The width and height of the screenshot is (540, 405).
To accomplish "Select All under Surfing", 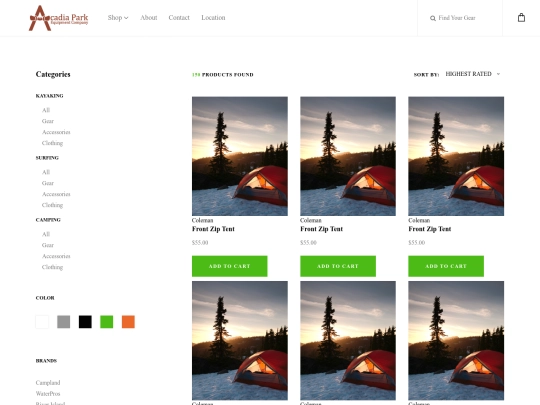I will coord(46,172).
